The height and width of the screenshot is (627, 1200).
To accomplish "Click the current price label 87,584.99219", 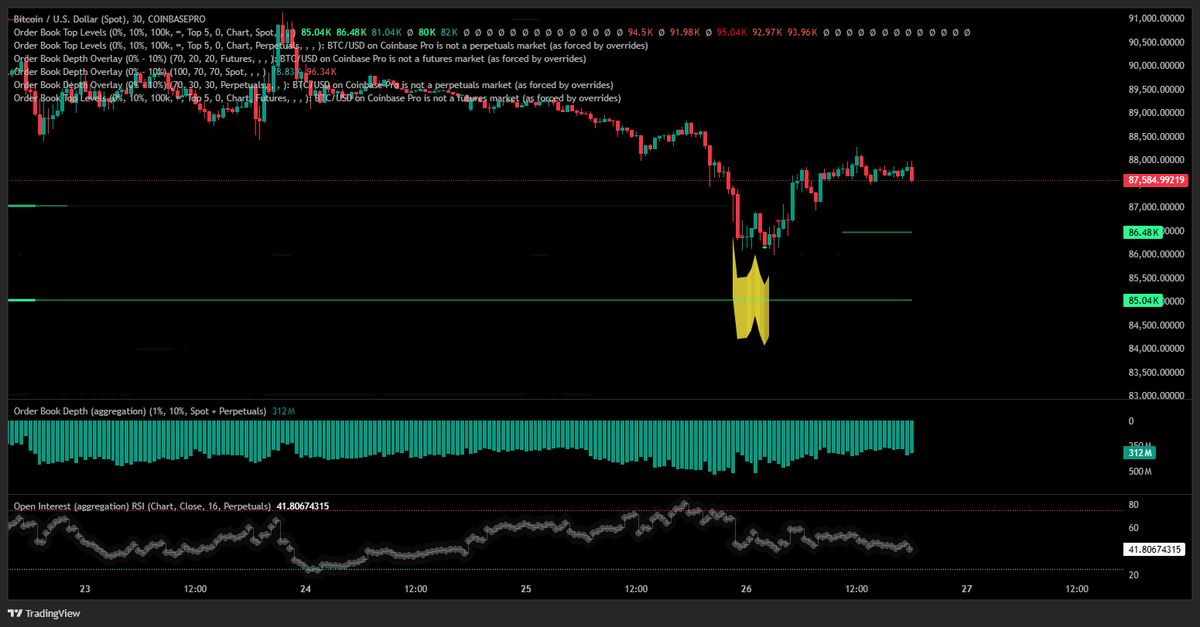I will click(x=1156, y=180).
